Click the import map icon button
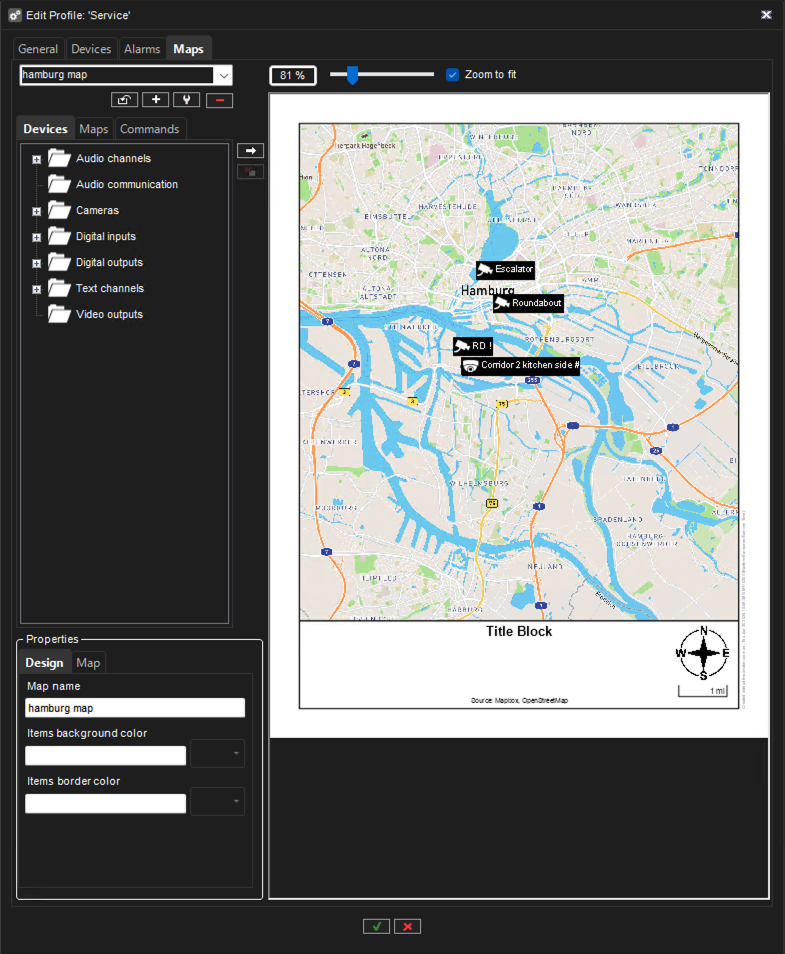Viewport: 785px width, 954px height. pyautogui.click(x=124, y=100)
